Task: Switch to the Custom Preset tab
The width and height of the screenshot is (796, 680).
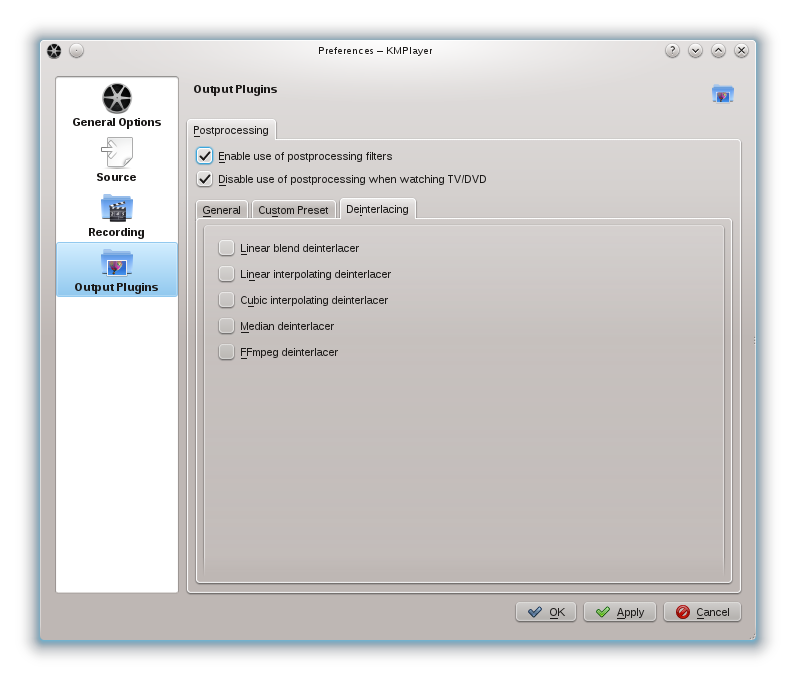Action: click(x=293, y=210)
